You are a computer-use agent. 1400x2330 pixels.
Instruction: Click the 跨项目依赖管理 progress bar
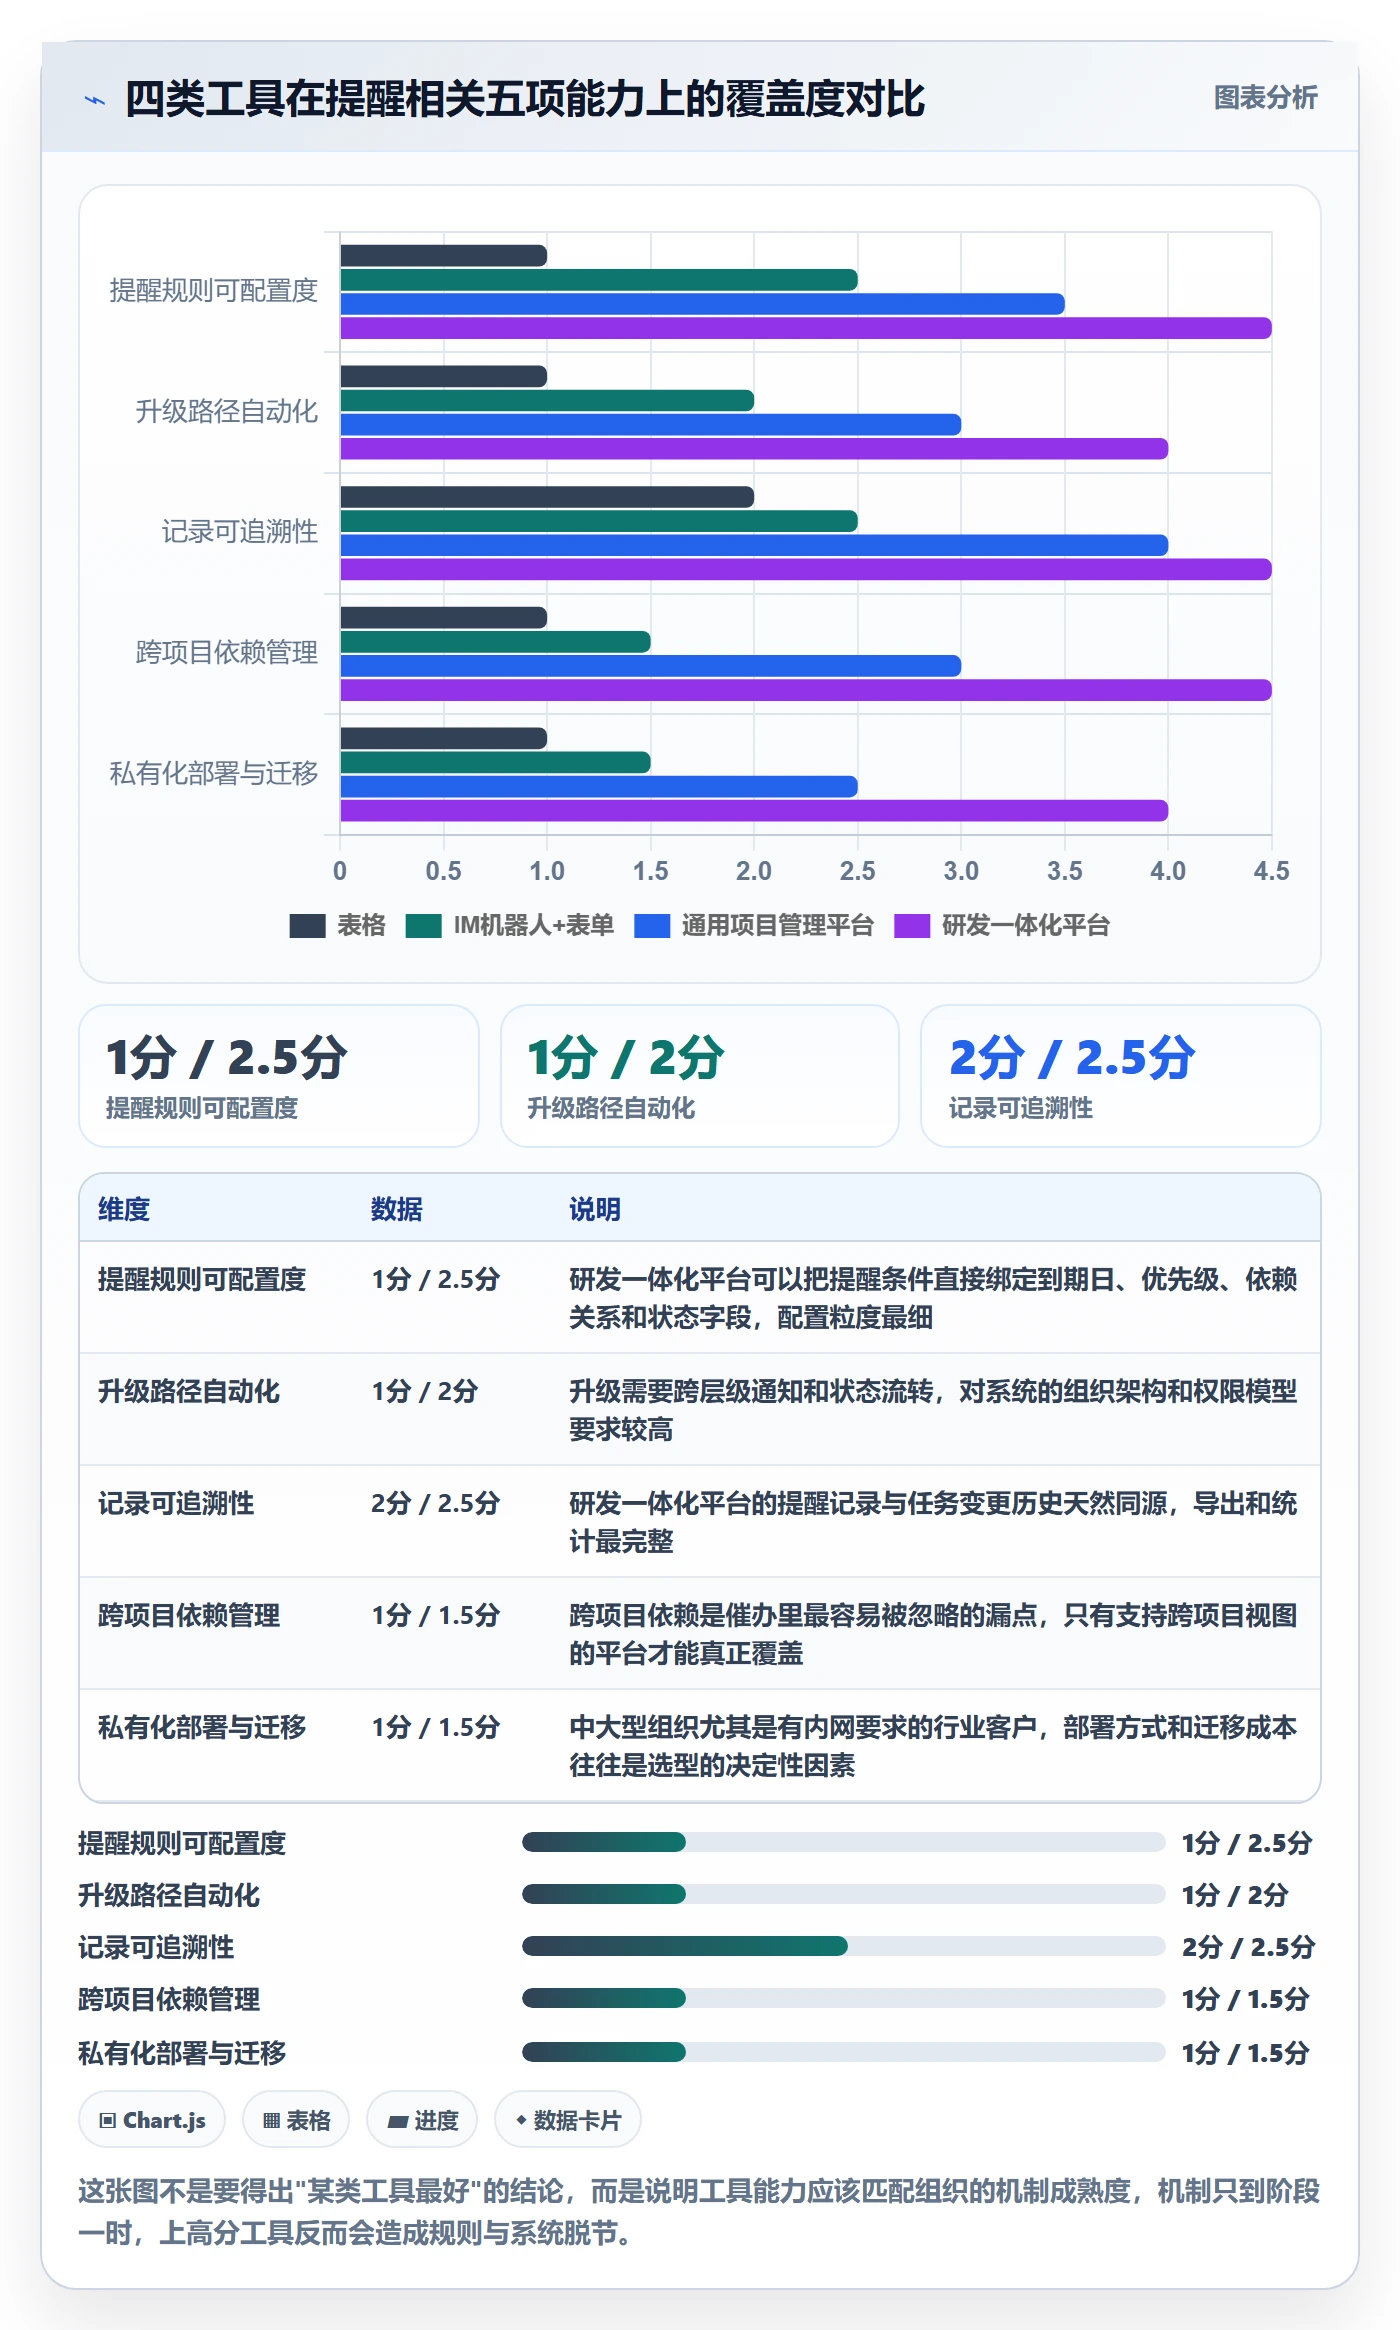(x=844, y=1998)
